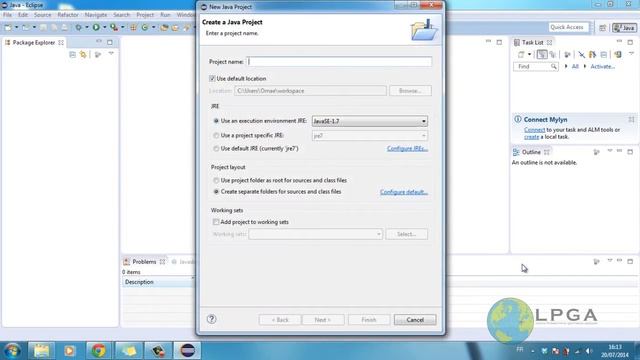Screen dimensions: 640x360
Task: Click the Find field in Task List
Action: coord(536,66)
